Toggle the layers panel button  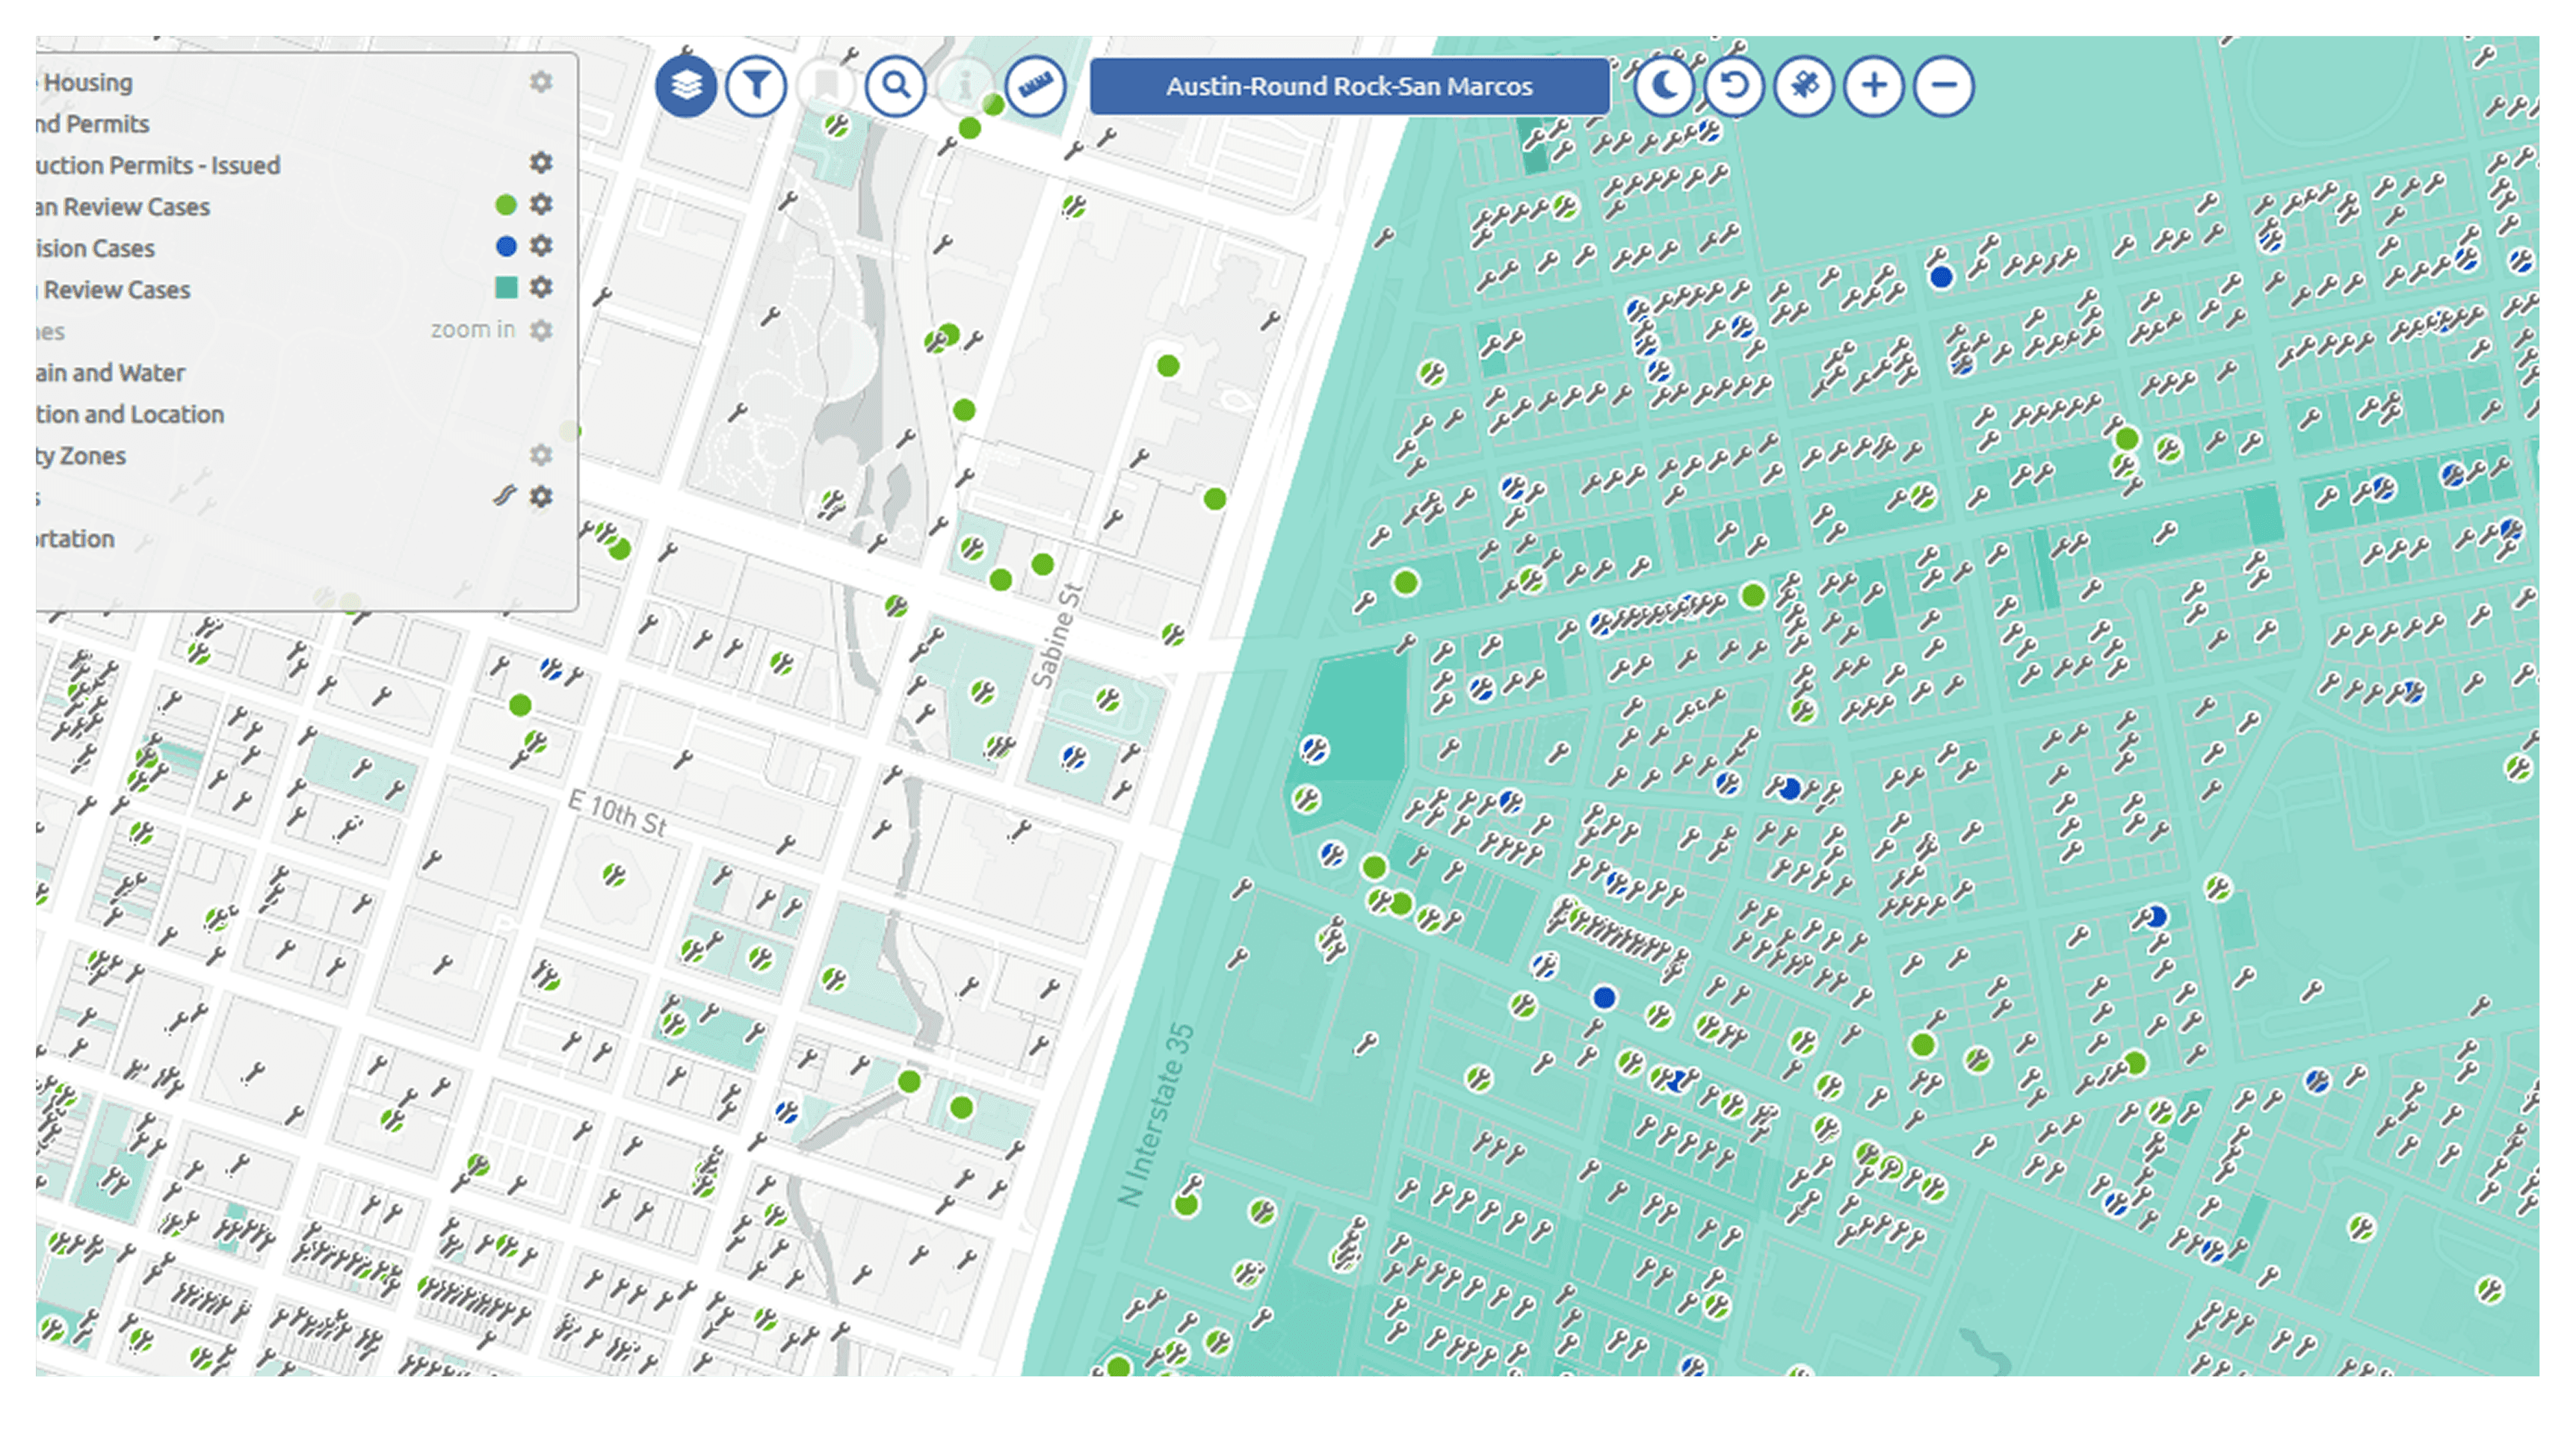click(685, 86)
